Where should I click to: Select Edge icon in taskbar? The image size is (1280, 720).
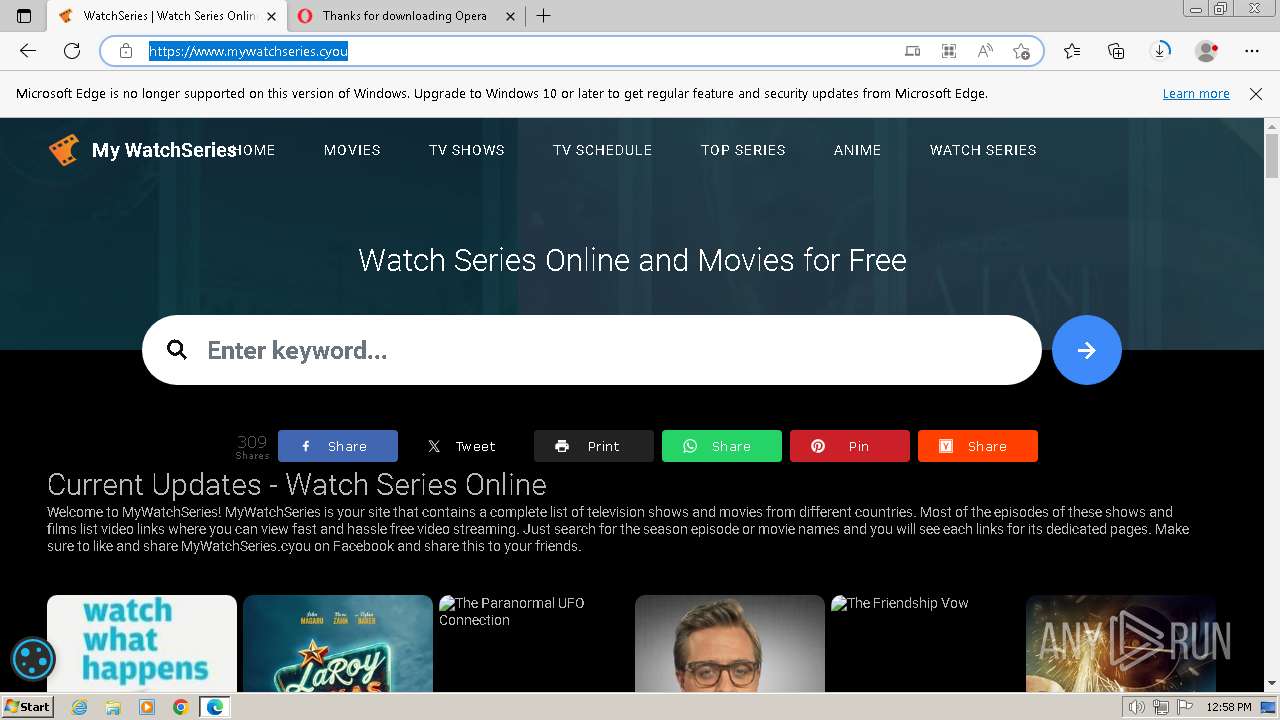[x=215, y=707]
